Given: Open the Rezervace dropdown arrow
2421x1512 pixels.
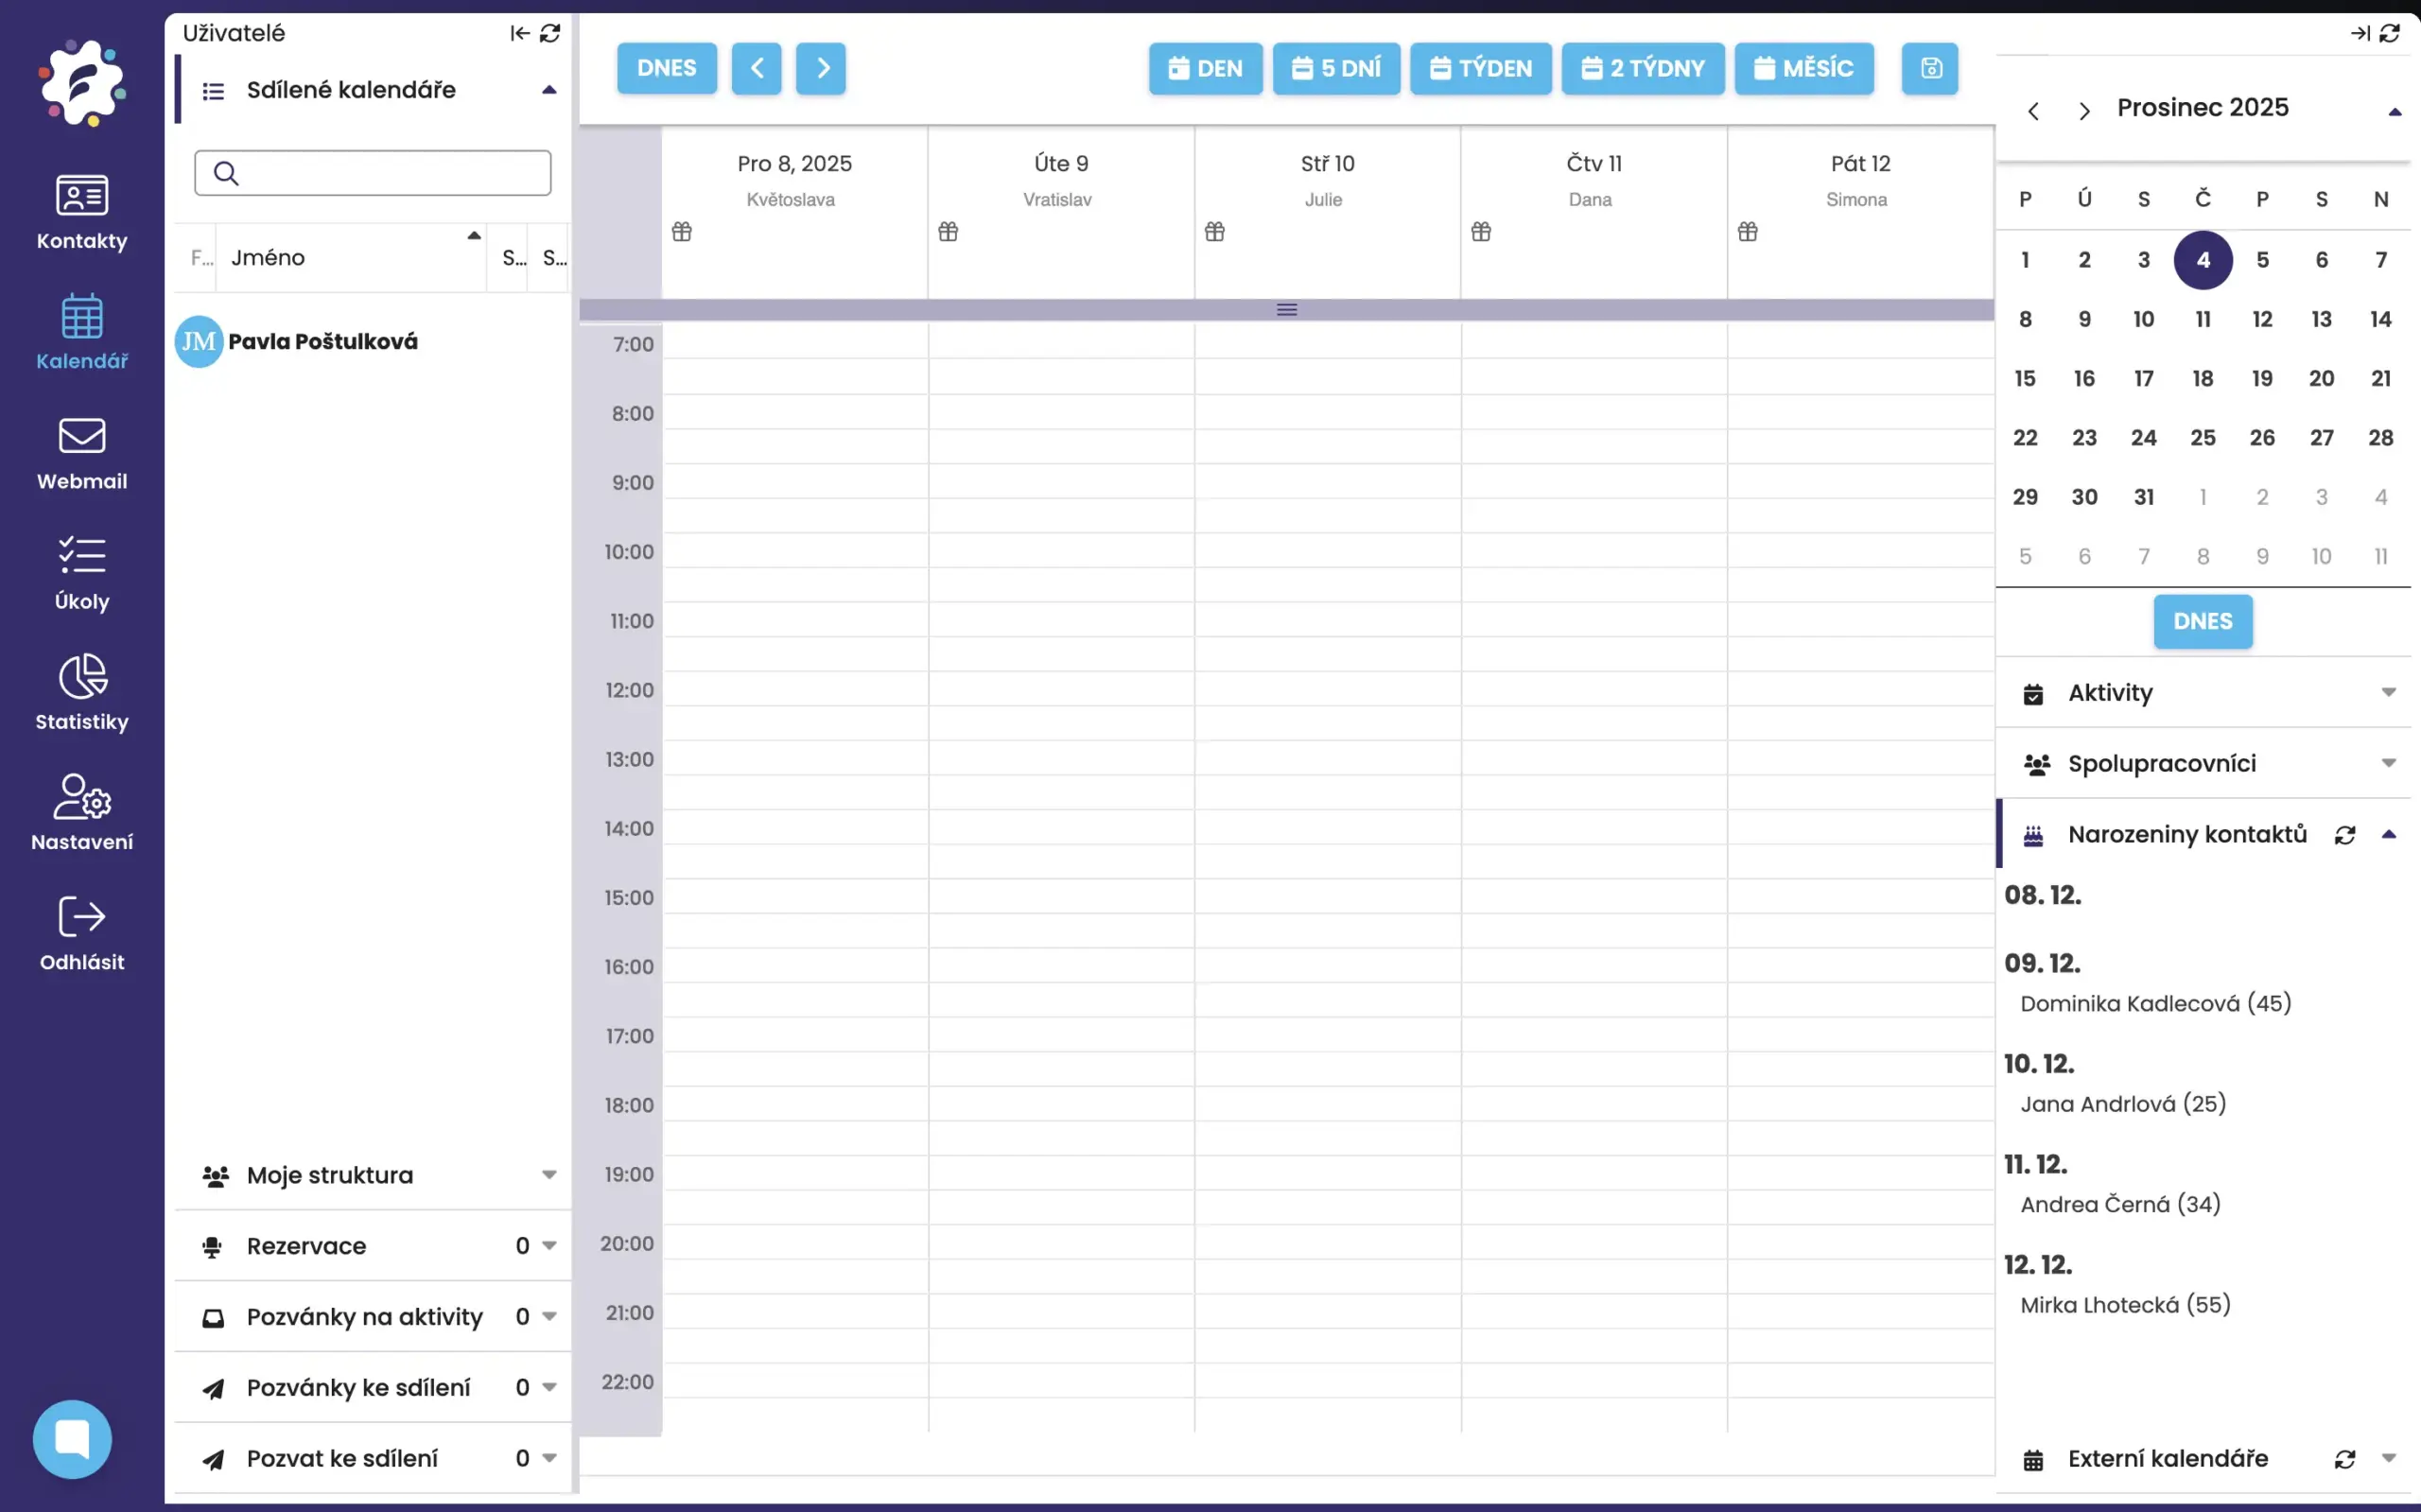Looking at the screenshot, I should click(x=549, y=1246).
